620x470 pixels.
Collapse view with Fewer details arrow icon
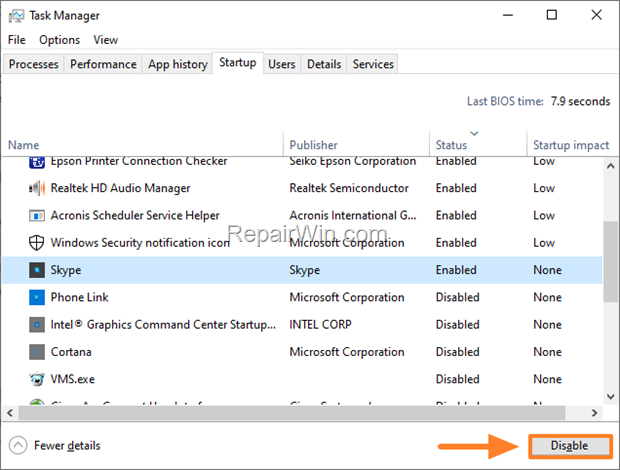(x=18, y=445)
